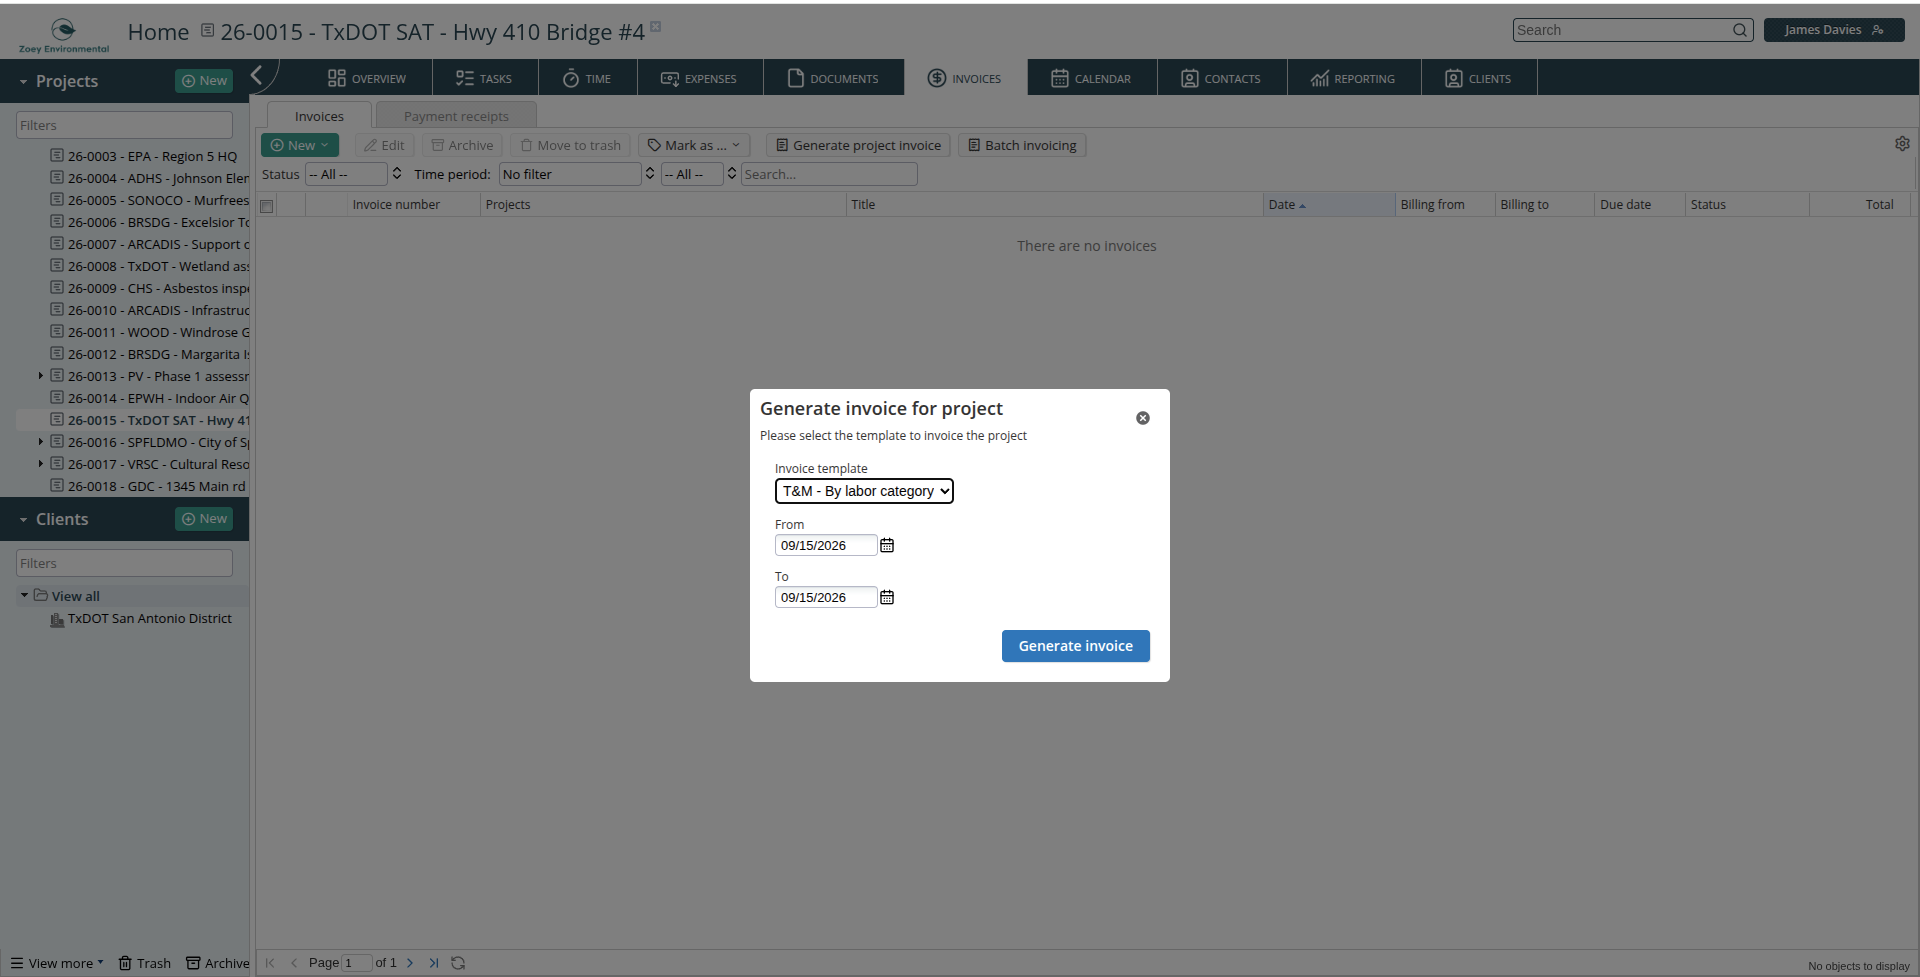
Task: Close the Generate invoice dialog
Action: pos(1143,418)
